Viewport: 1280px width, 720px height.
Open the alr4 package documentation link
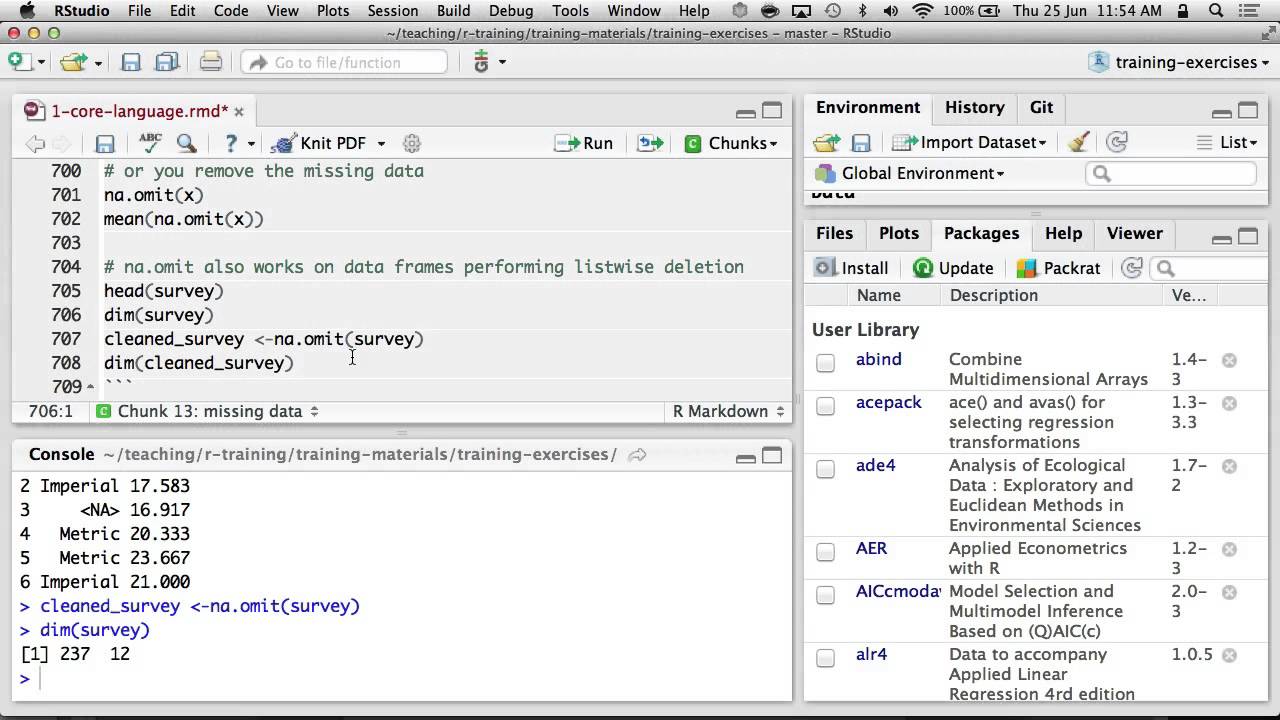[871, 654]
